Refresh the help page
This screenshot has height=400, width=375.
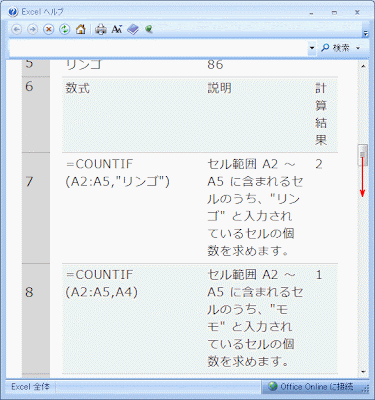[x=65, y=30]
